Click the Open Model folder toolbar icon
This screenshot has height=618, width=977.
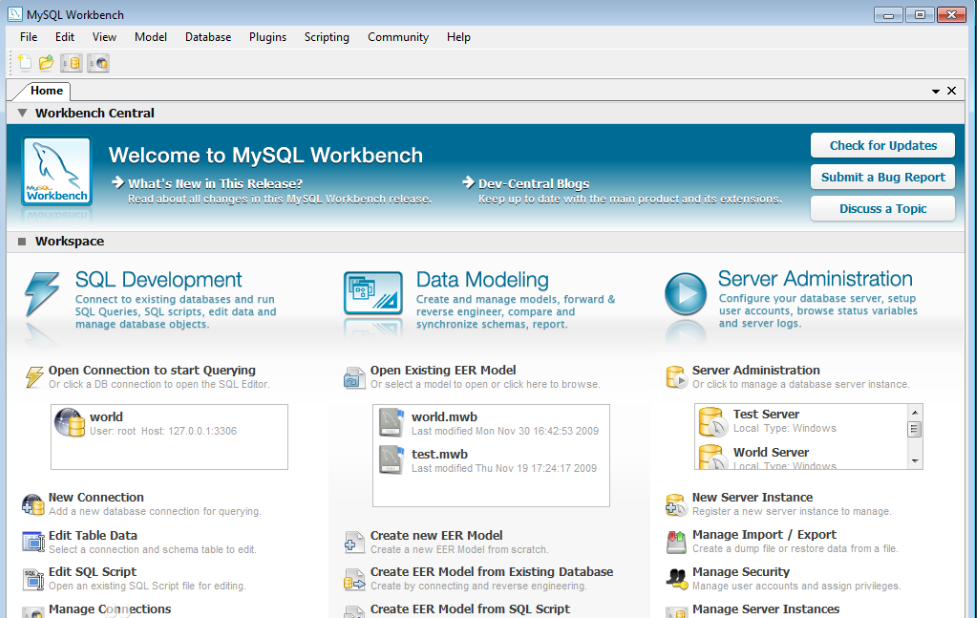tap(47, 63)
